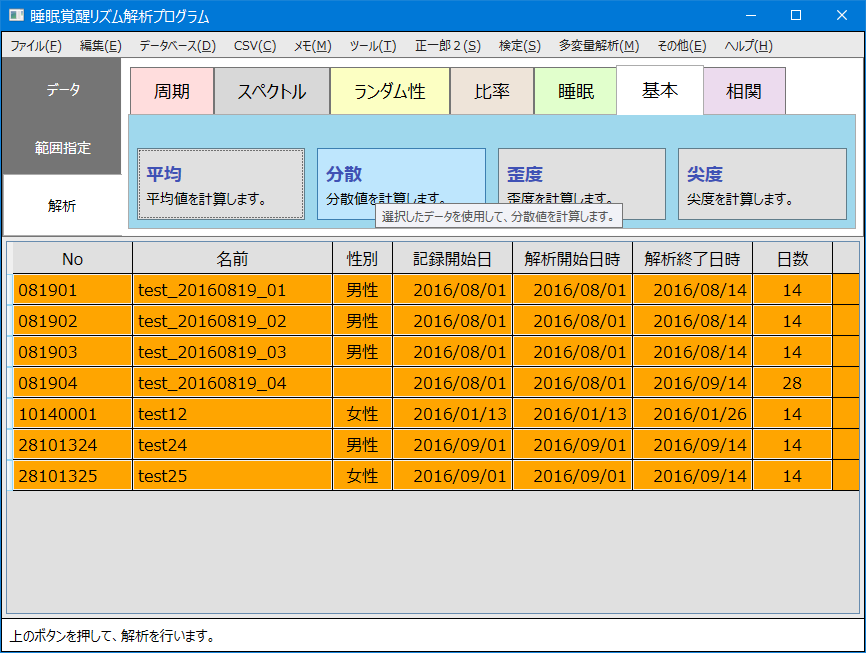866x653 pixels.
Task: Minimize the 睡眠覚醒リズム解析プログラム window
Action: tap(751, 15)
